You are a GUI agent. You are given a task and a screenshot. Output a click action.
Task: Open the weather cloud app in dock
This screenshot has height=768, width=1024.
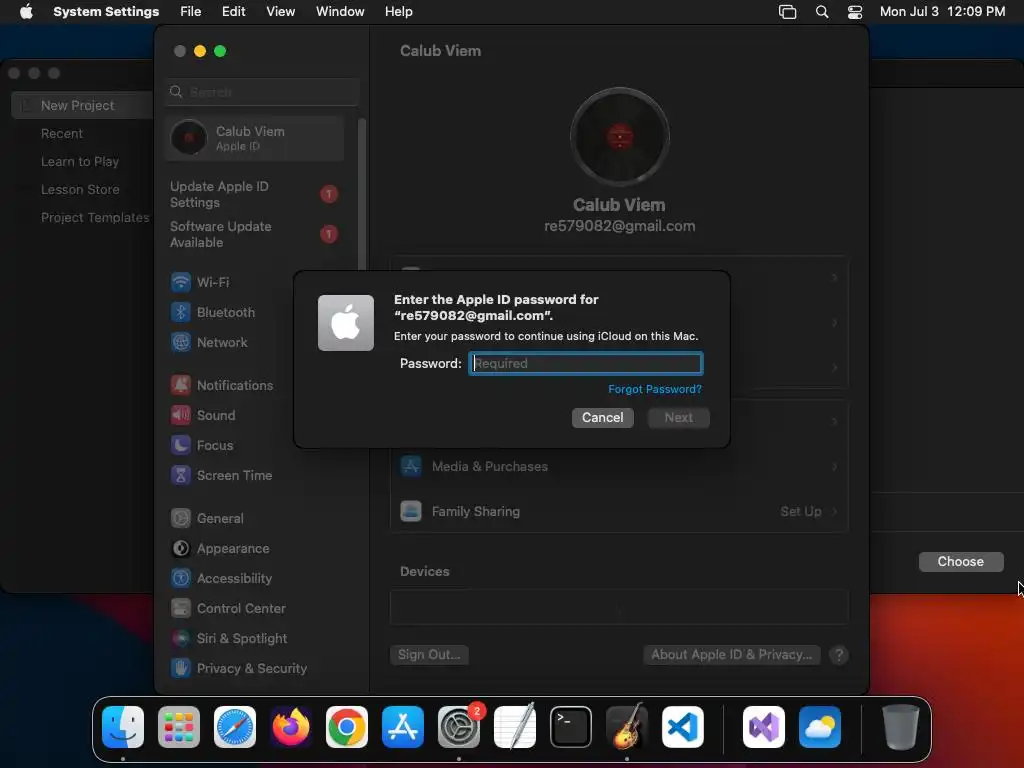pyautogui.click(x=820, y=727)
